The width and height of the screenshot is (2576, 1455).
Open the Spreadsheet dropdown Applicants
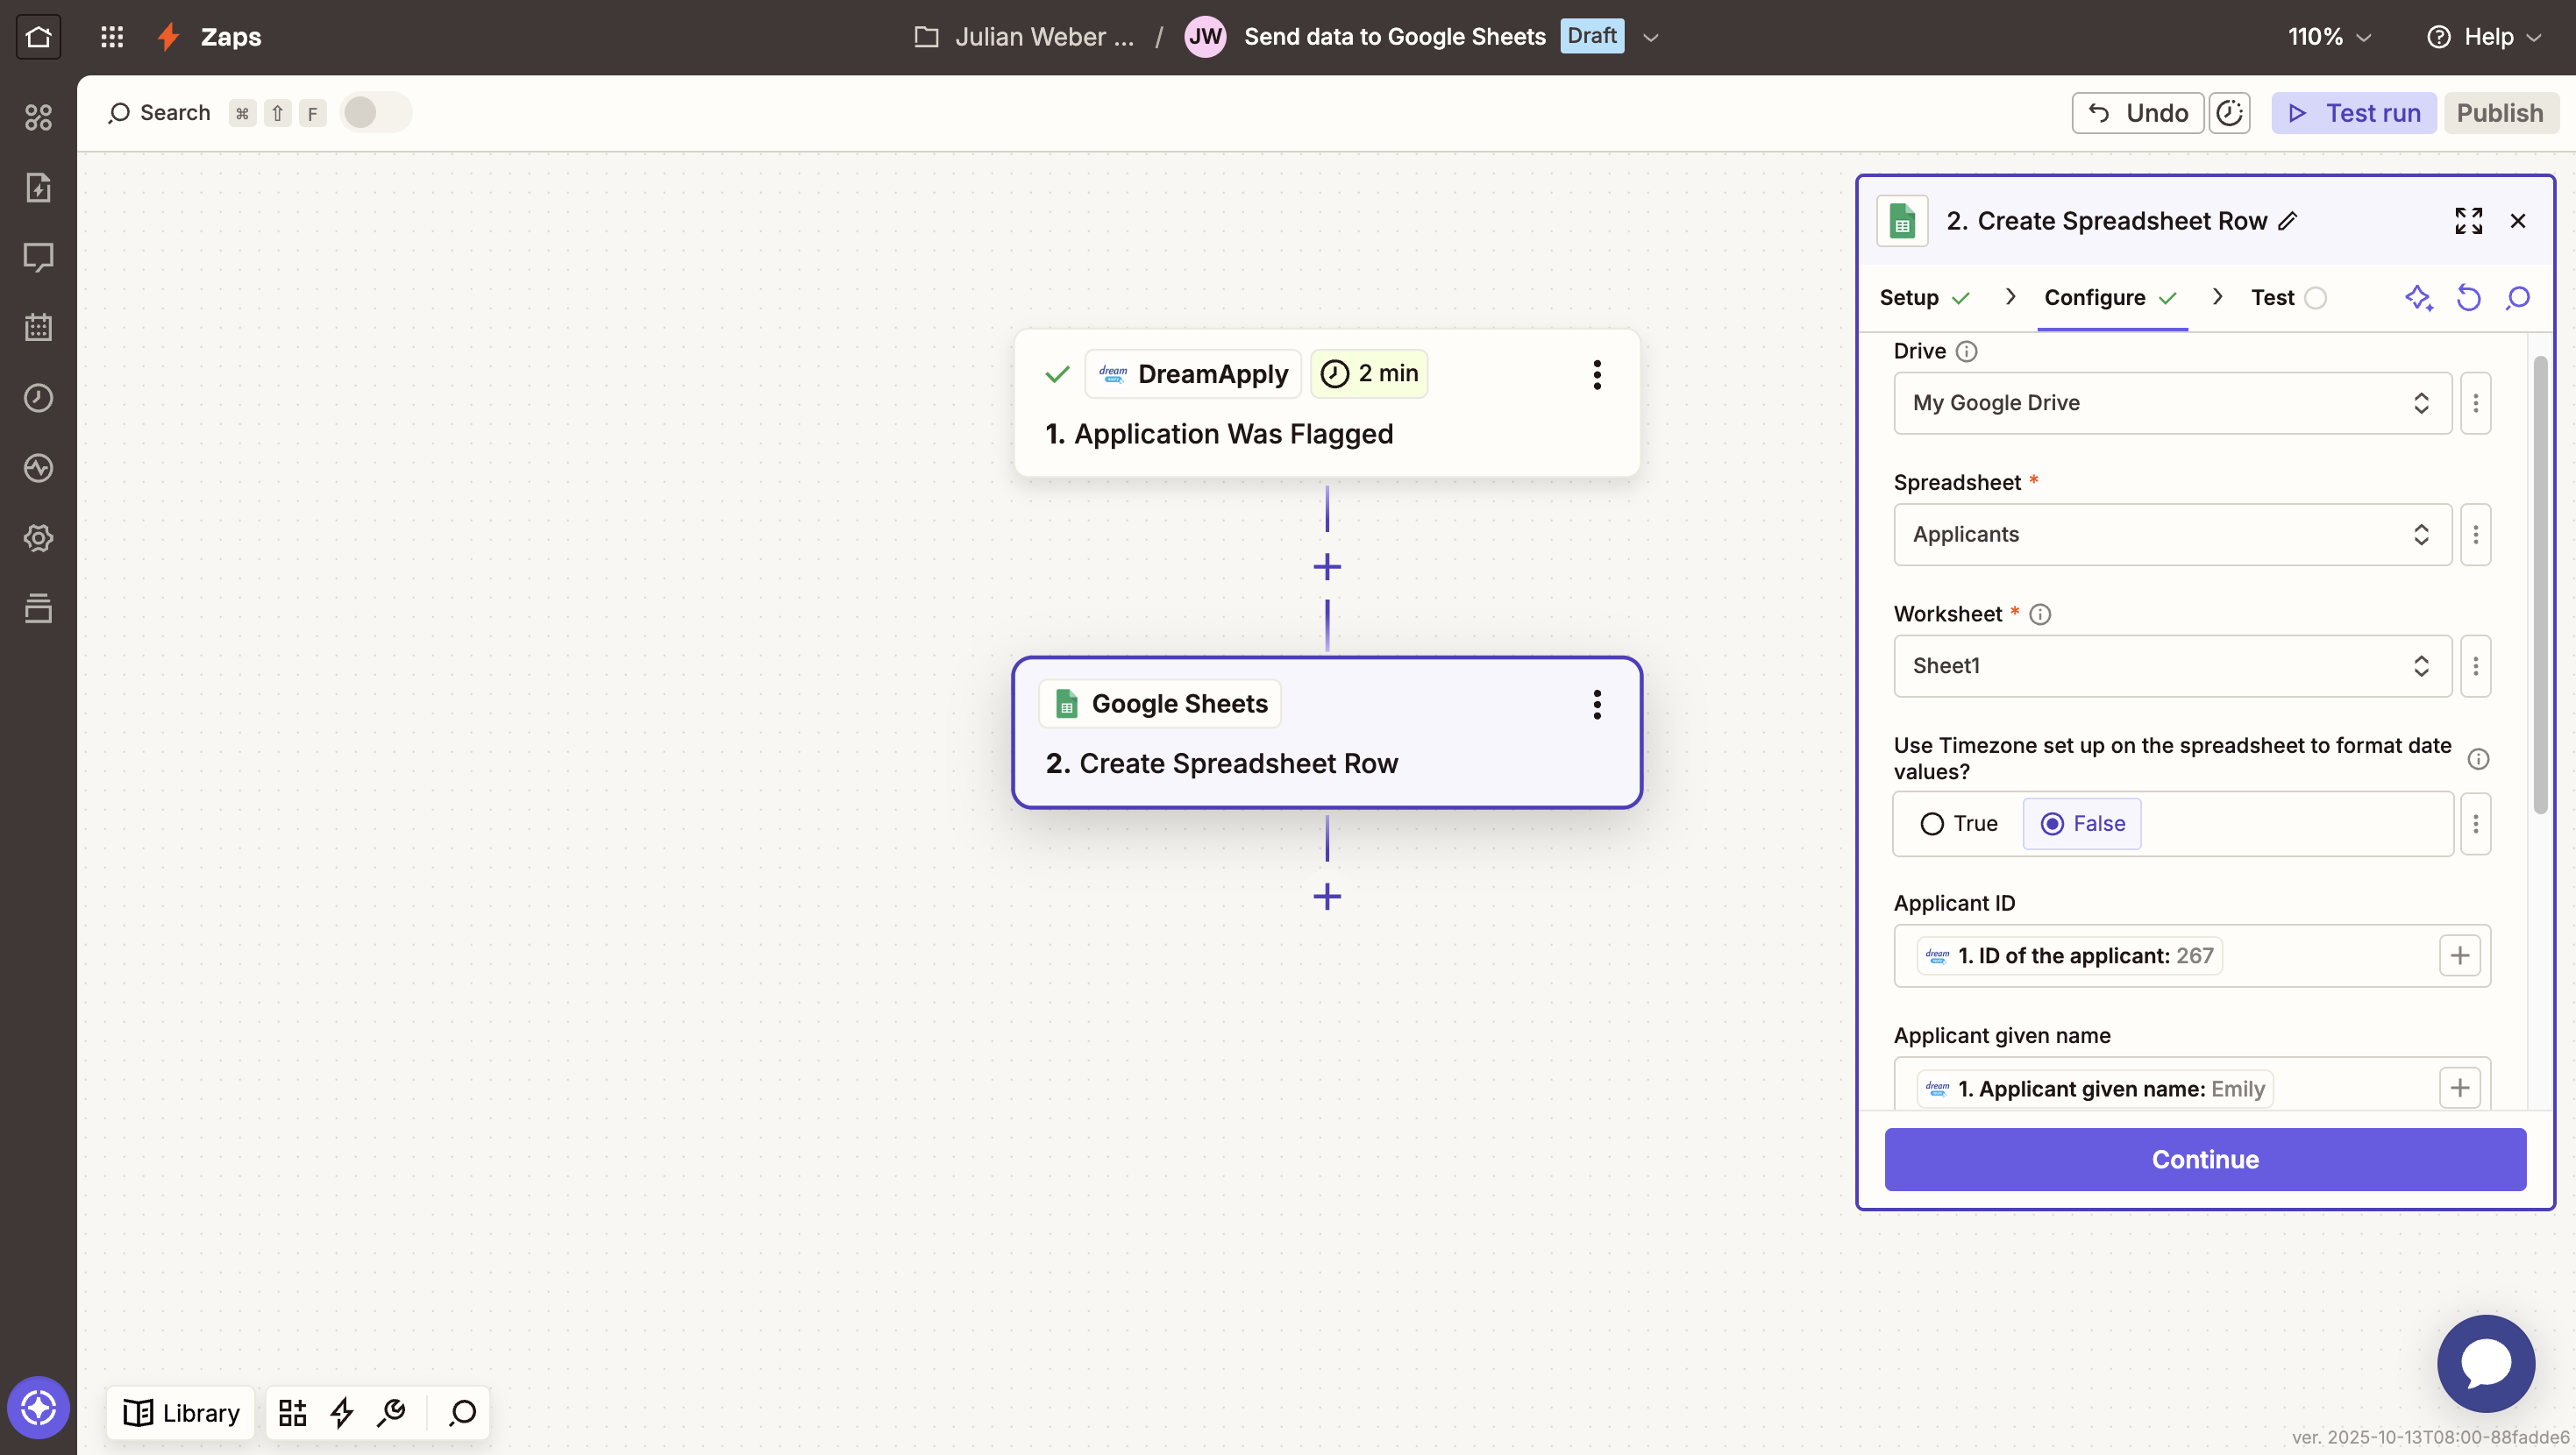tap(2172, 535)
